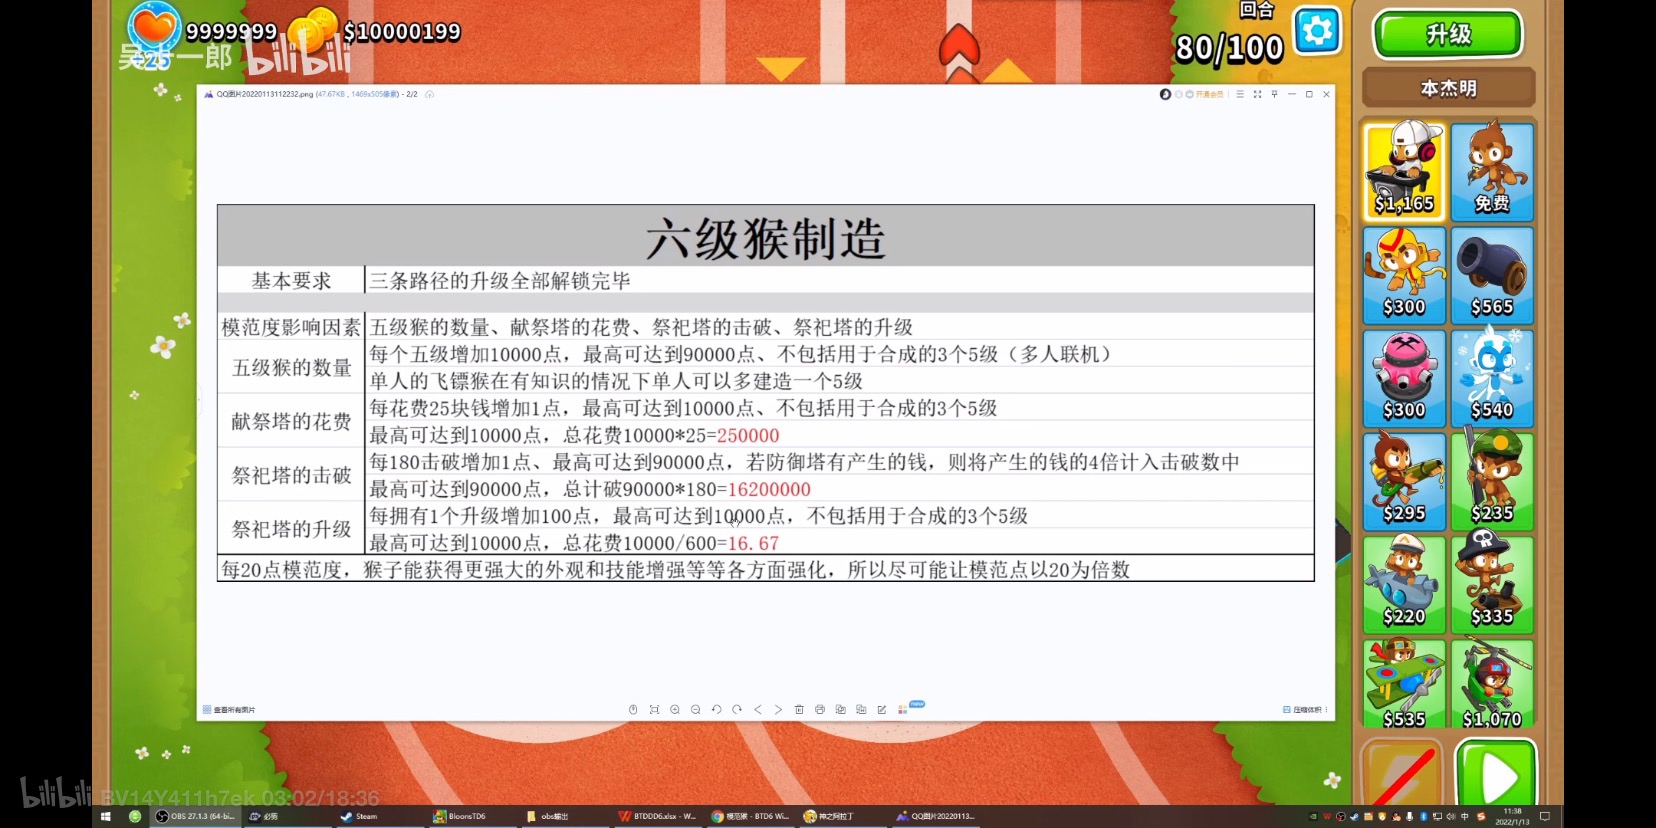Click the 查看所有图片 view all images button
The image size is (1656, 828).
pos(229,710)
